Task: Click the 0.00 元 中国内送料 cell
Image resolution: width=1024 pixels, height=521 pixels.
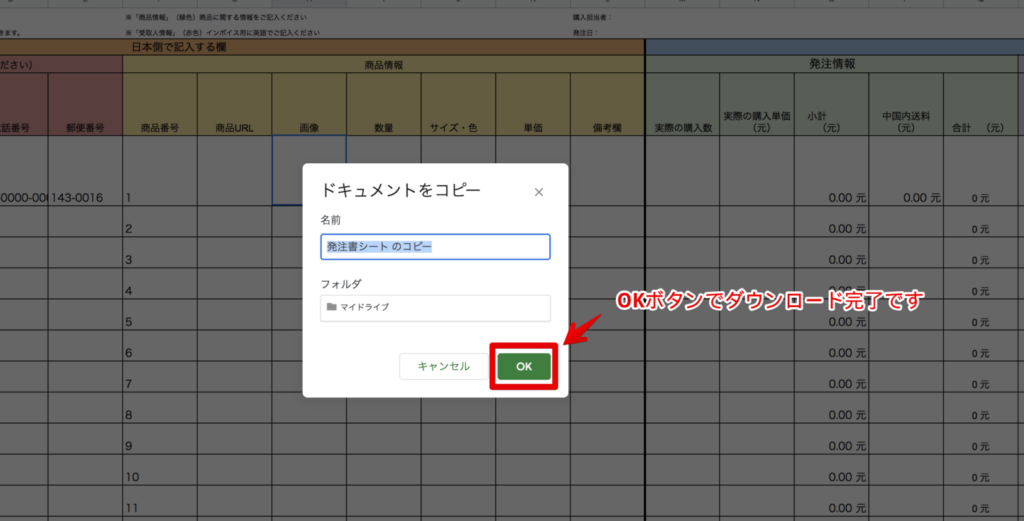Action: pyautogui.click(x=906, y=171)
